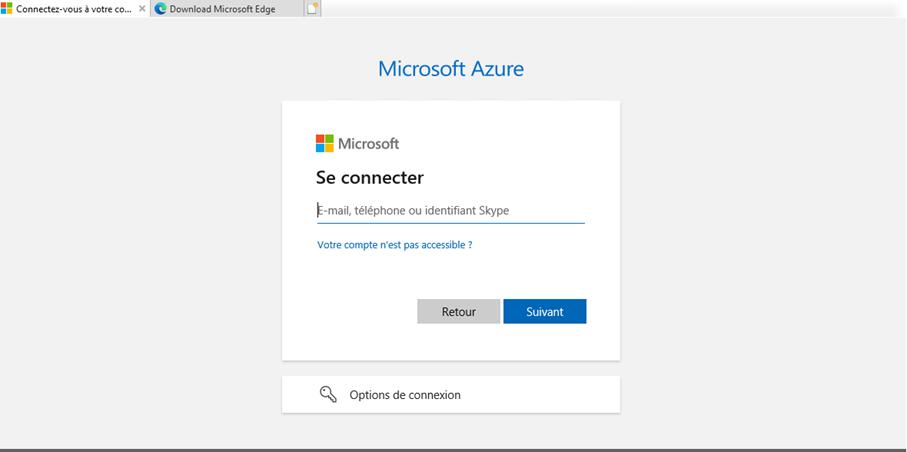Click the Microsoft Azure heading
Viewport: 907px width, 452px height.
point(451,69)
